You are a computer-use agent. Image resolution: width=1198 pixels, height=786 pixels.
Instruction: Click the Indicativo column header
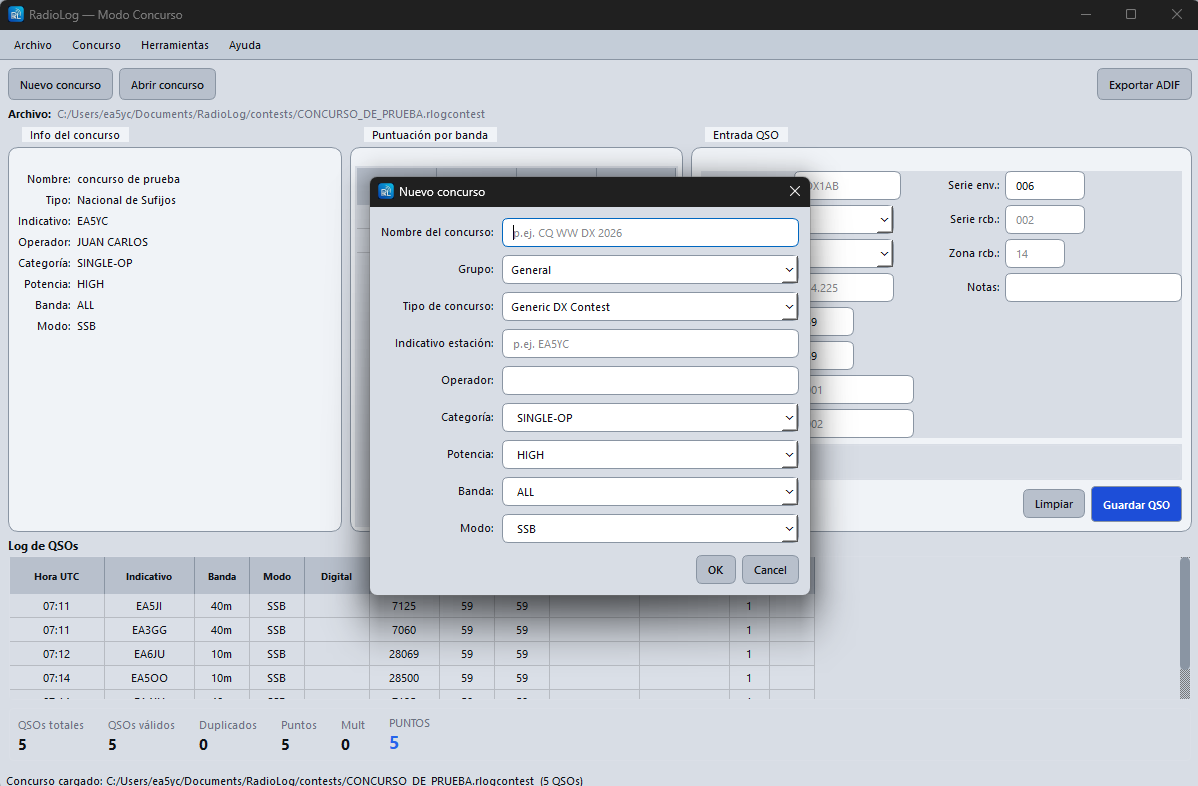149,577
